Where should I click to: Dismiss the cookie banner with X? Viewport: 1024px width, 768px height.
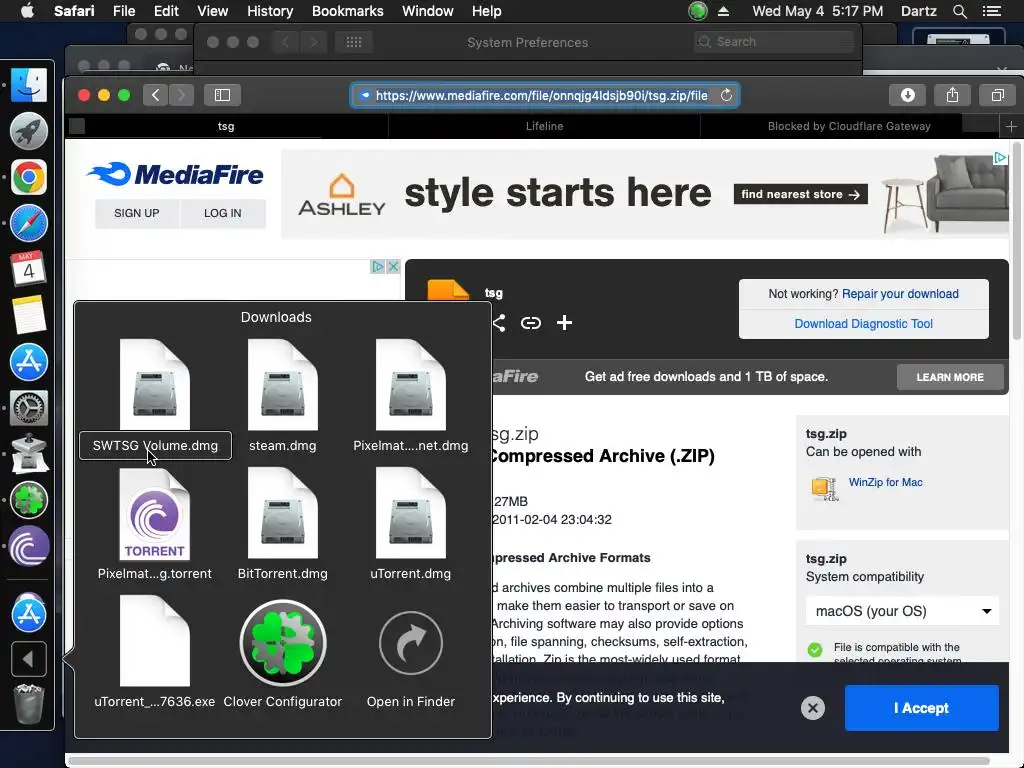[812, 708]
